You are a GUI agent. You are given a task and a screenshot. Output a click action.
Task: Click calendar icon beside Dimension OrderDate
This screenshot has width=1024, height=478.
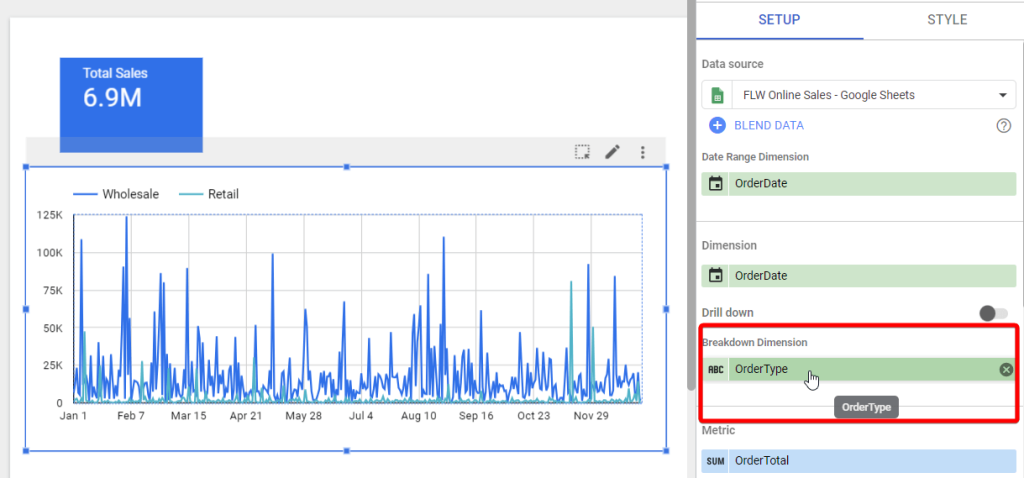coord(716,276)
